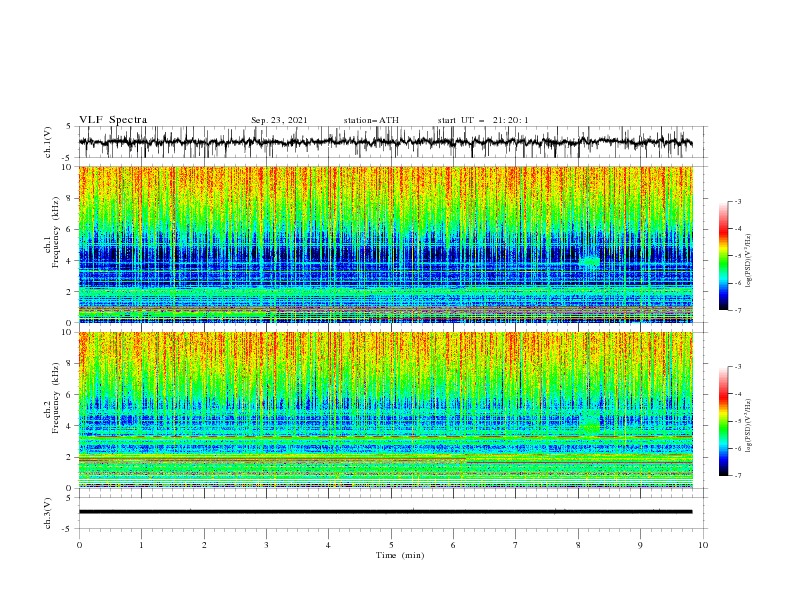Click the "ch.3(V)" axis label
The image size is (792, 612).
click(x=48, y=513)
